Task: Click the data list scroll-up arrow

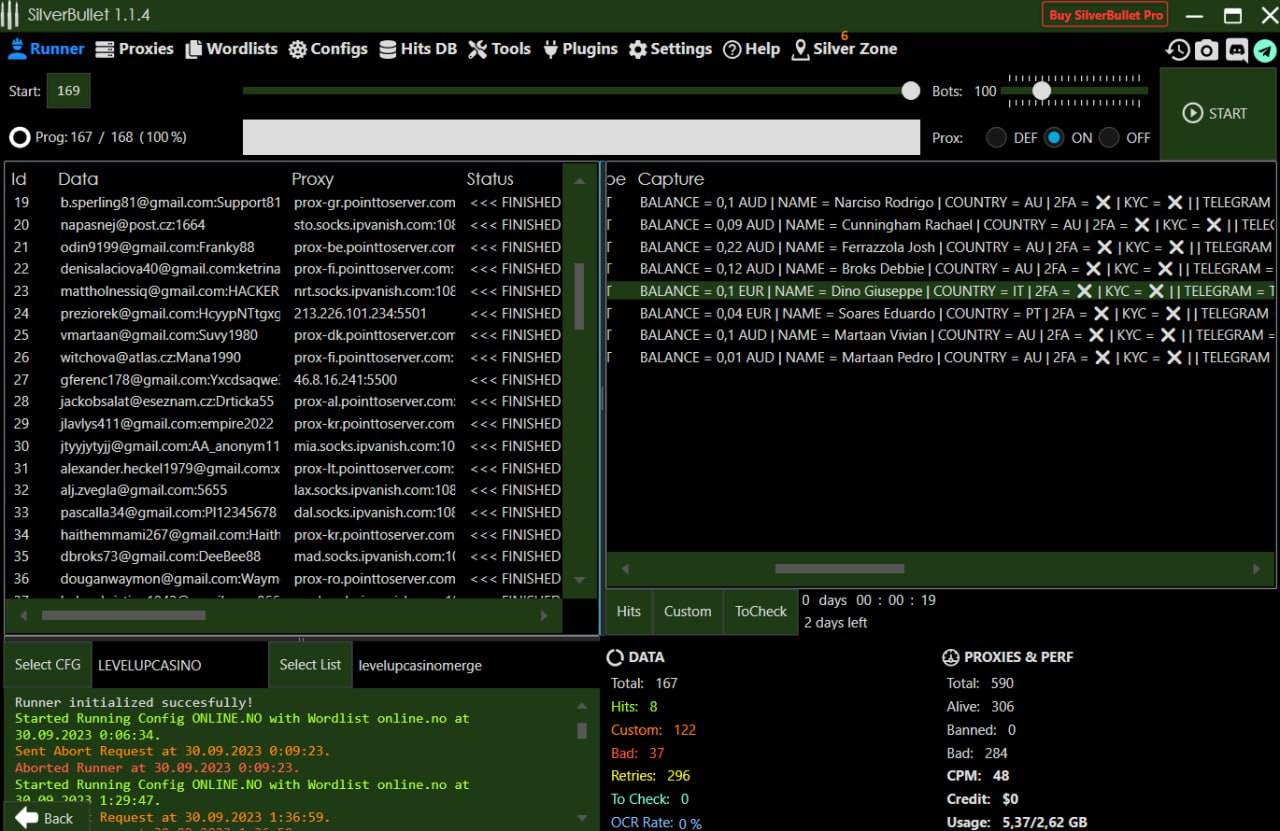Action: click(x=579, y=181)
